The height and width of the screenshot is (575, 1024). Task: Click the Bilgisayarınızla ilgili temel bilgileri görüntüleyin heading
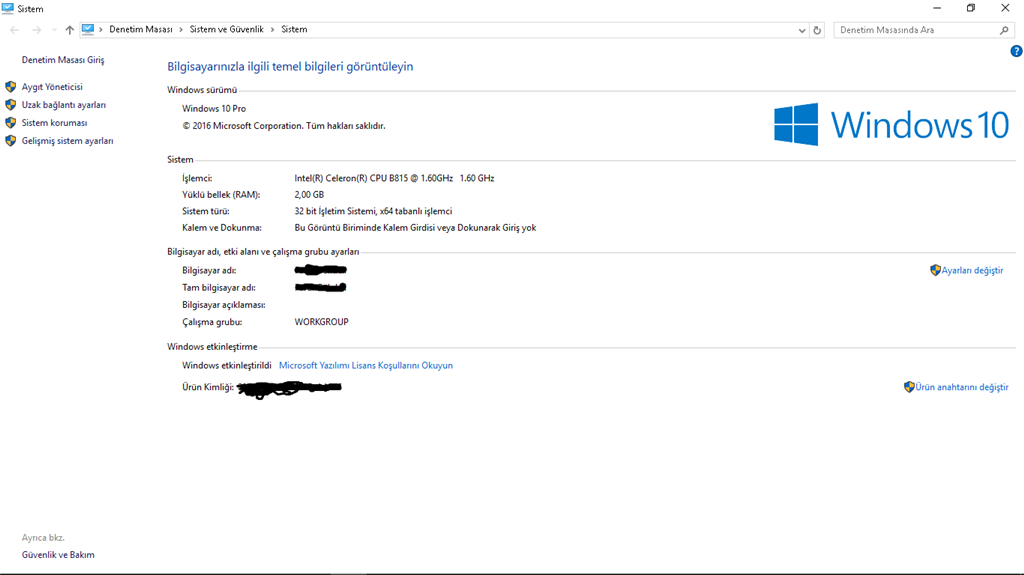(x=290, y=67)
